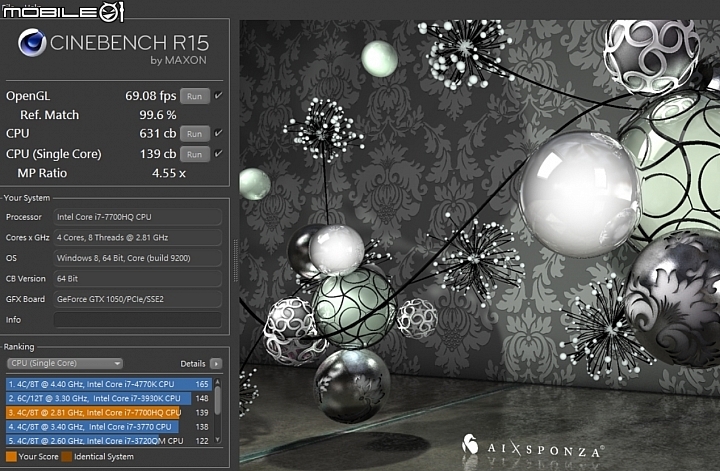This screenshot has width=720, height=471.
Task: Click the MP Ratio value 4.55 x
Action: coord(169,173)
